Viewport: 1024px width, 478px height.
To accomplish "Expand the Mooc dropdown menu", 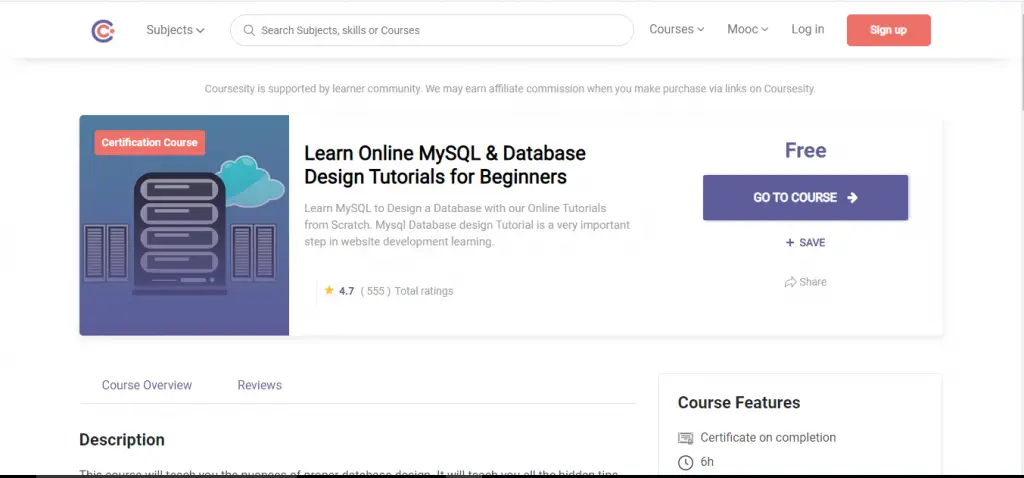I will [747, 30].
